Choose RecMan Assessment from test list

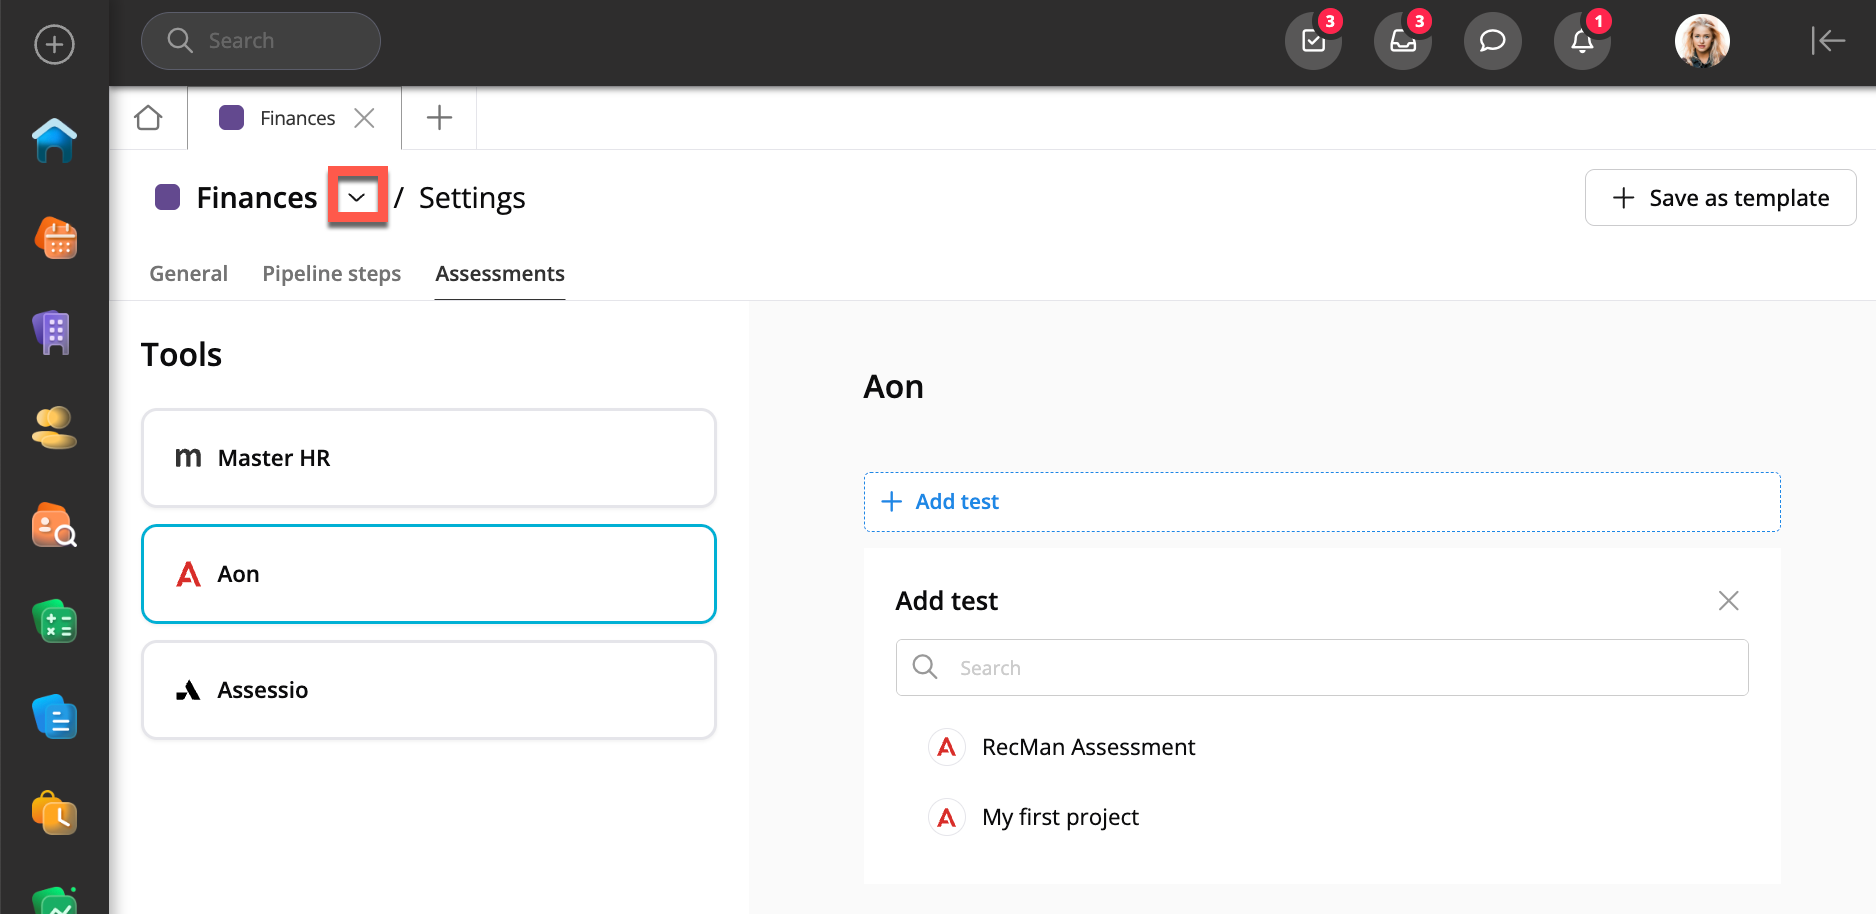[x=1087, y=748]
